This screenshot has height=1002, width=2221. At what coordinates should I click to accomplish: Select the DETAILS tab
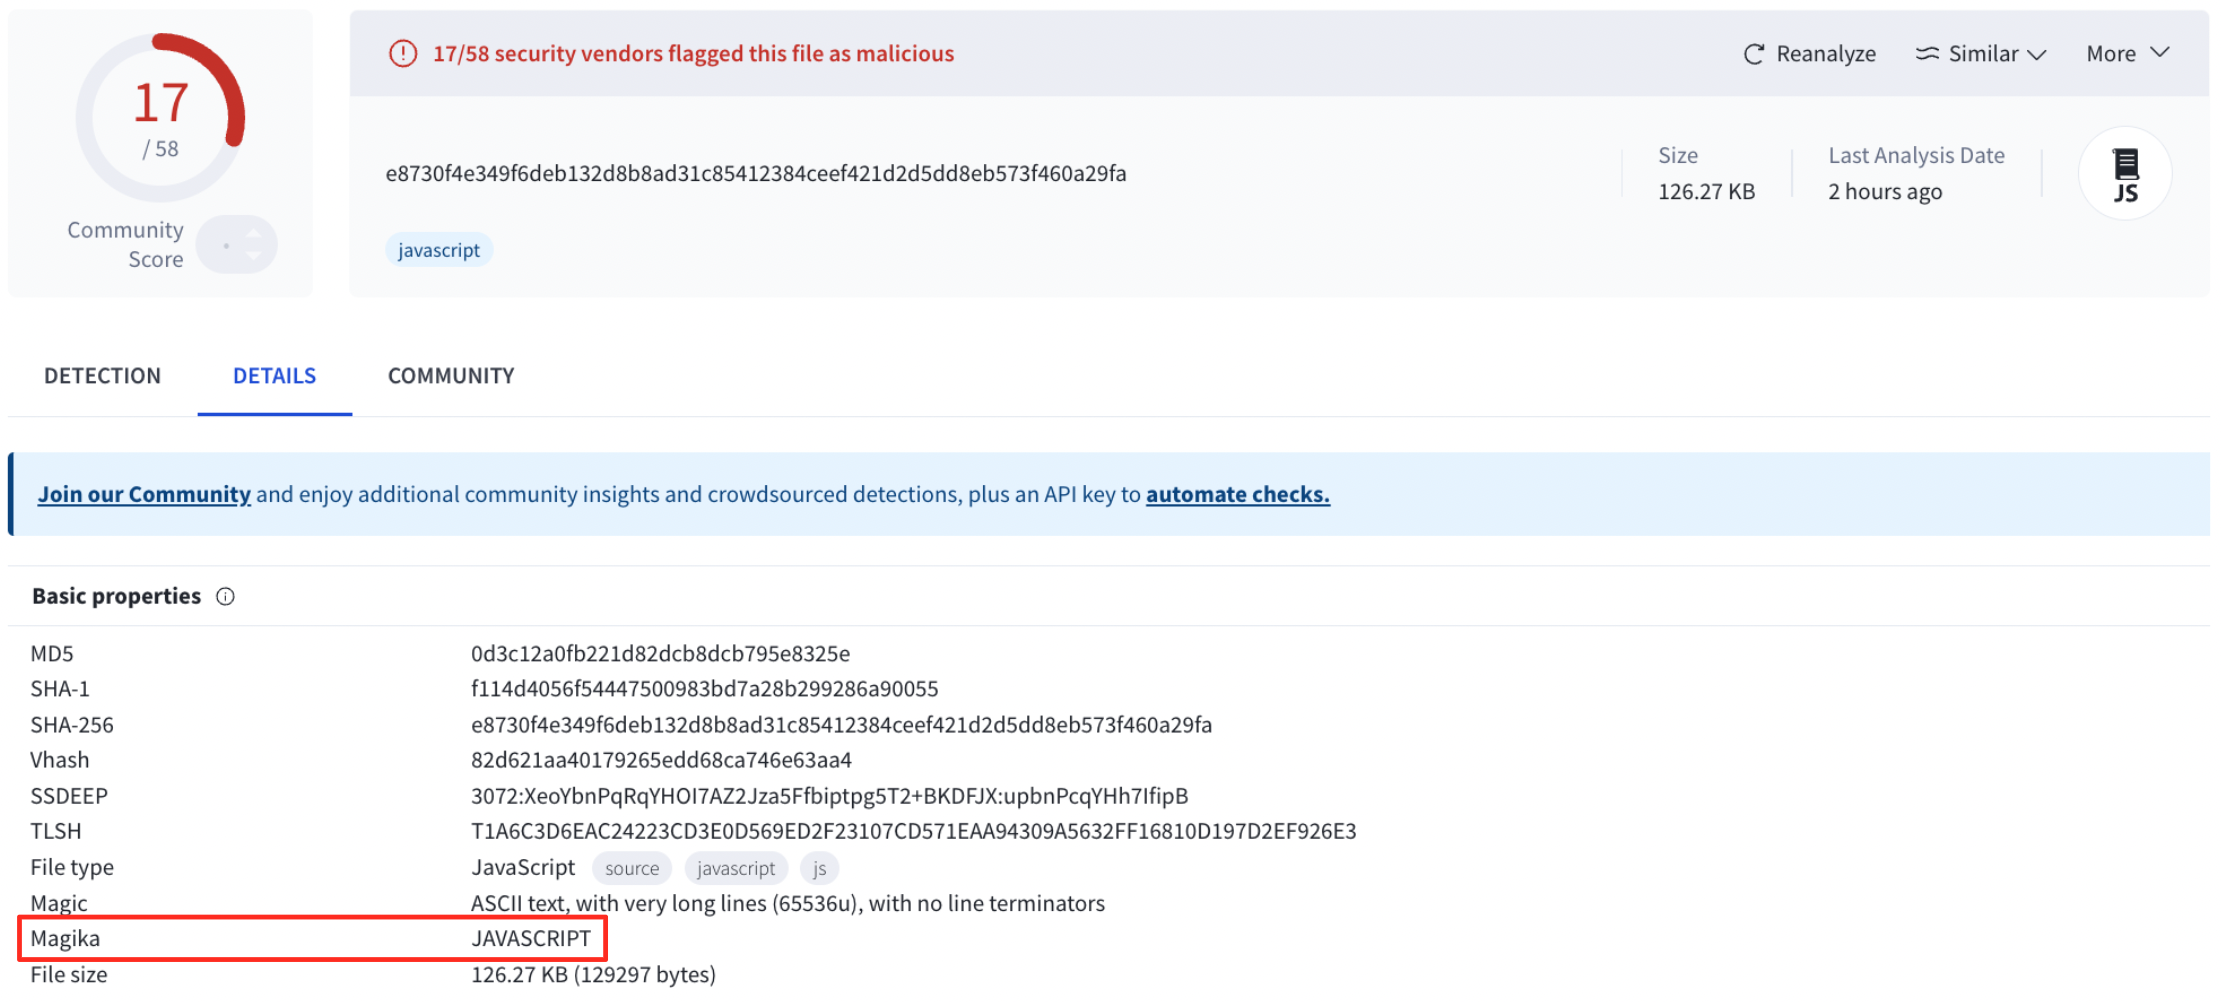tap(274, 376)
